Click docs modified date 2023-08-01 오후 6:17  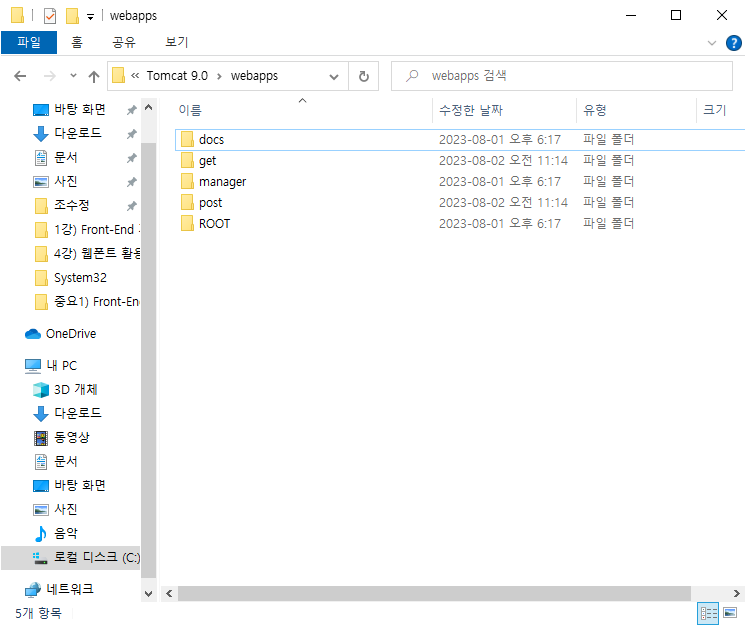click(500, 140)
